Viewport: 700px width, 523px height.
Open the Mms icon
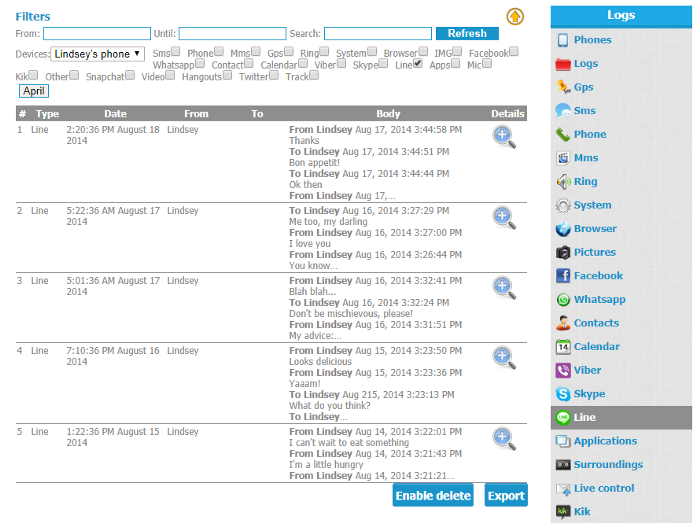[563, 158]
